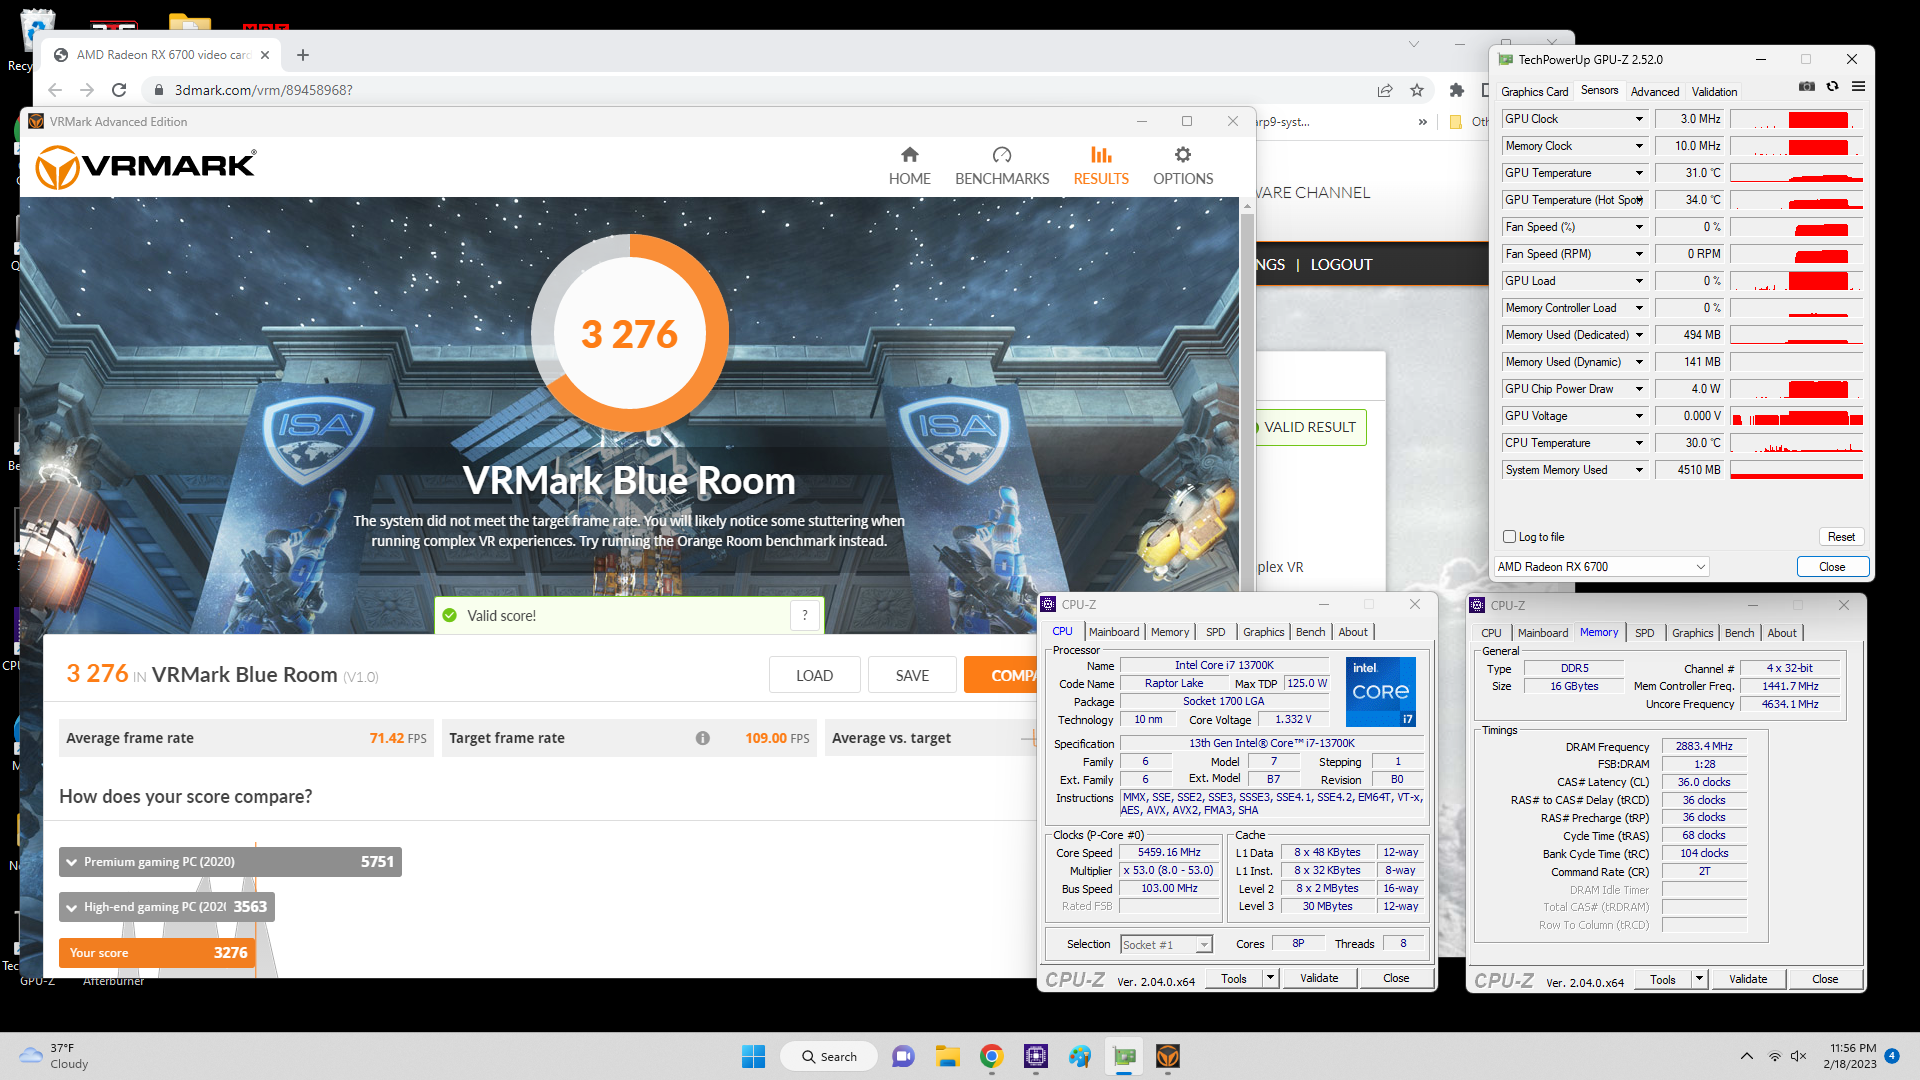Open the Teams chat taskbar icon
1920x1080 pixels.
(903, 1056)
